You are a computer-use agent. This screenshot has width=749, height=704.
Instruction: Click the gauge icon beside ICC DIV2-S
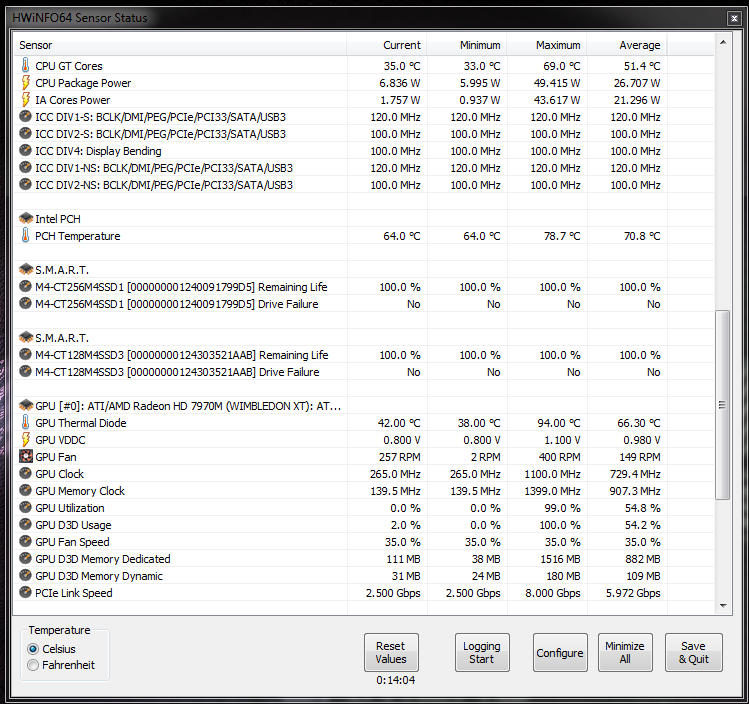(x=25, y=134)
